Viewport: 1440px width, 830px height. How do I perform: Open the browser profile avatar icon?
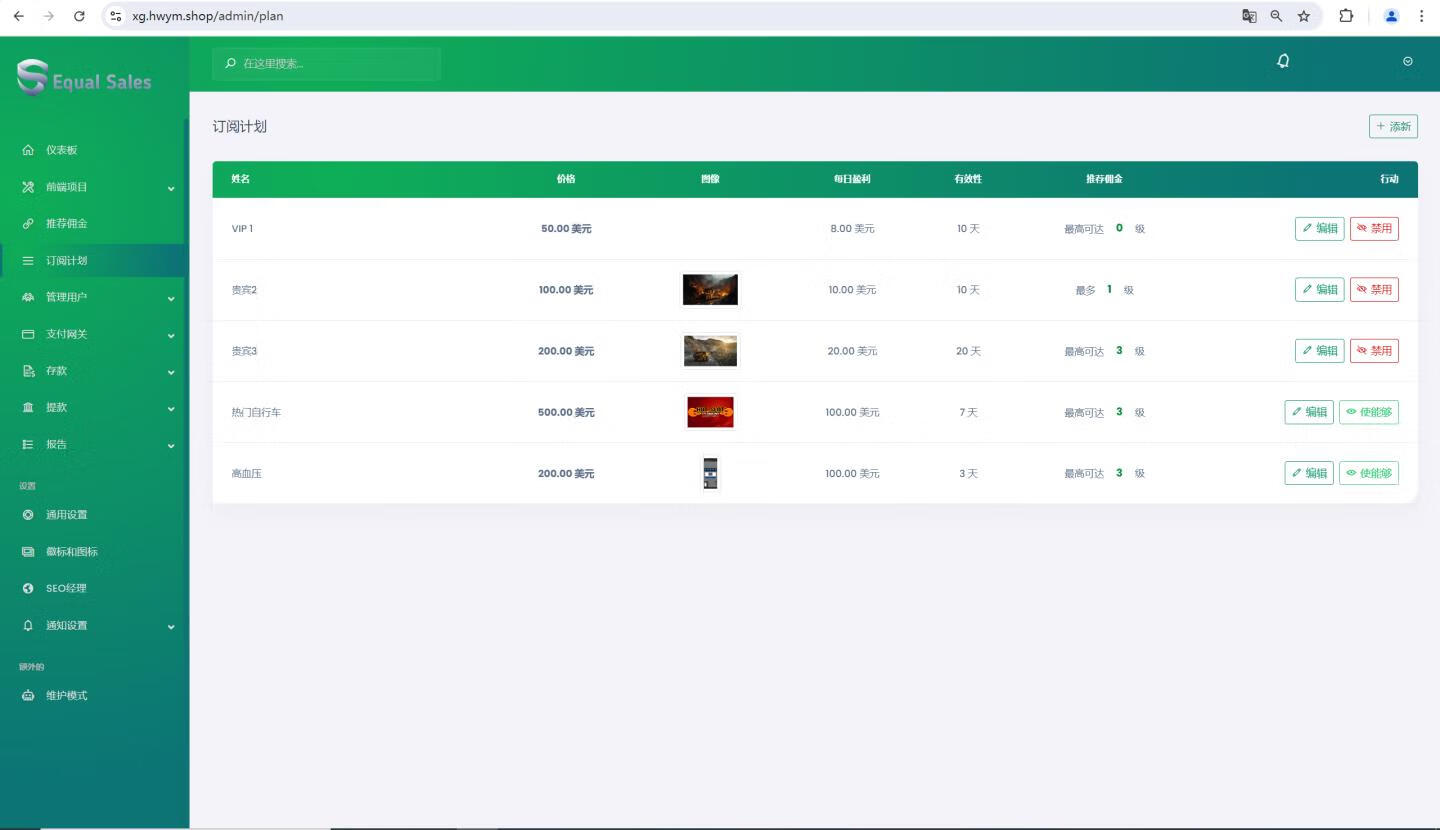[1391, 16]
